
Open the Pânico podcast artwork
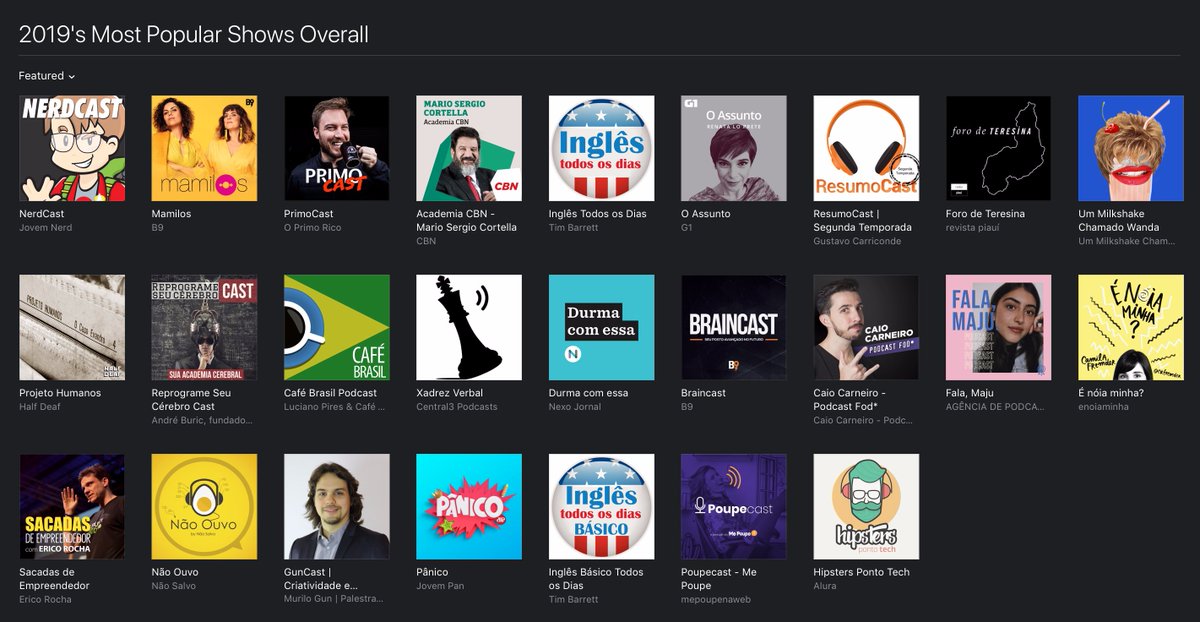click(x=469, y=507)
